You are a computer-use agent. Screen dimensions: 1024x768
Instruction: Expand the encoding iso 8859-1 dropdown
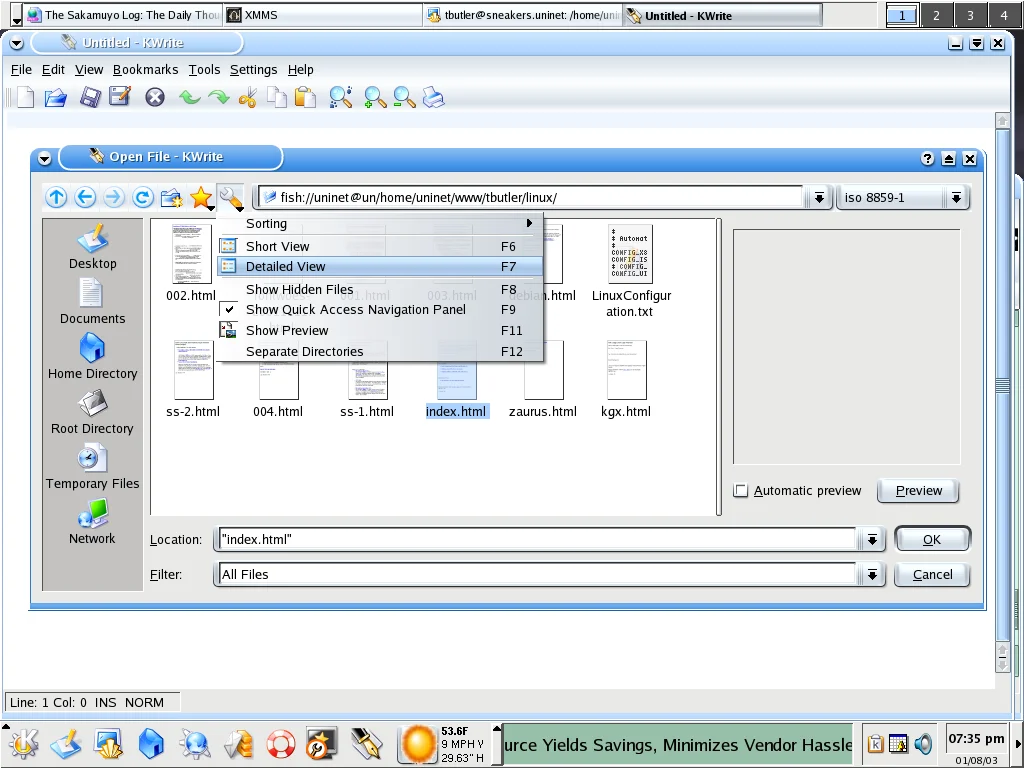tap(956, 198)
